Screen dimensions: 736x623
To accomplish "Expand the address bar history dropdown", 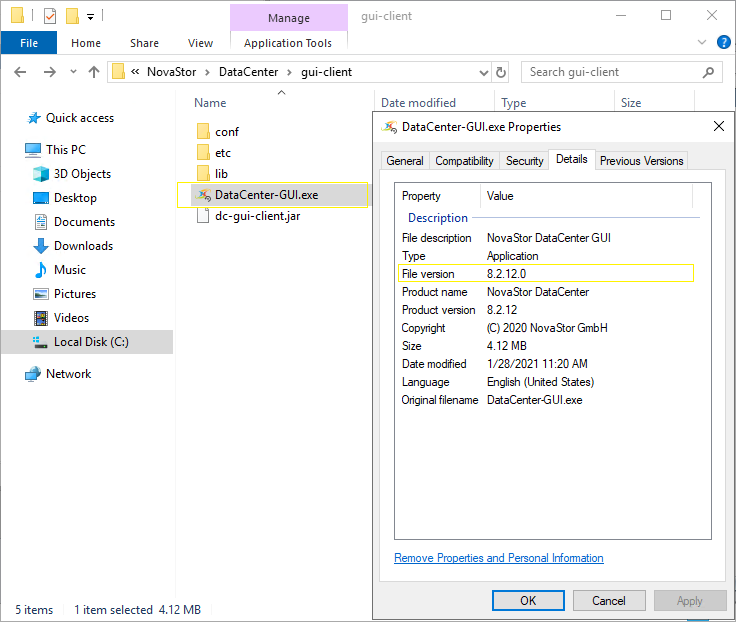I will tap(483, 72).
